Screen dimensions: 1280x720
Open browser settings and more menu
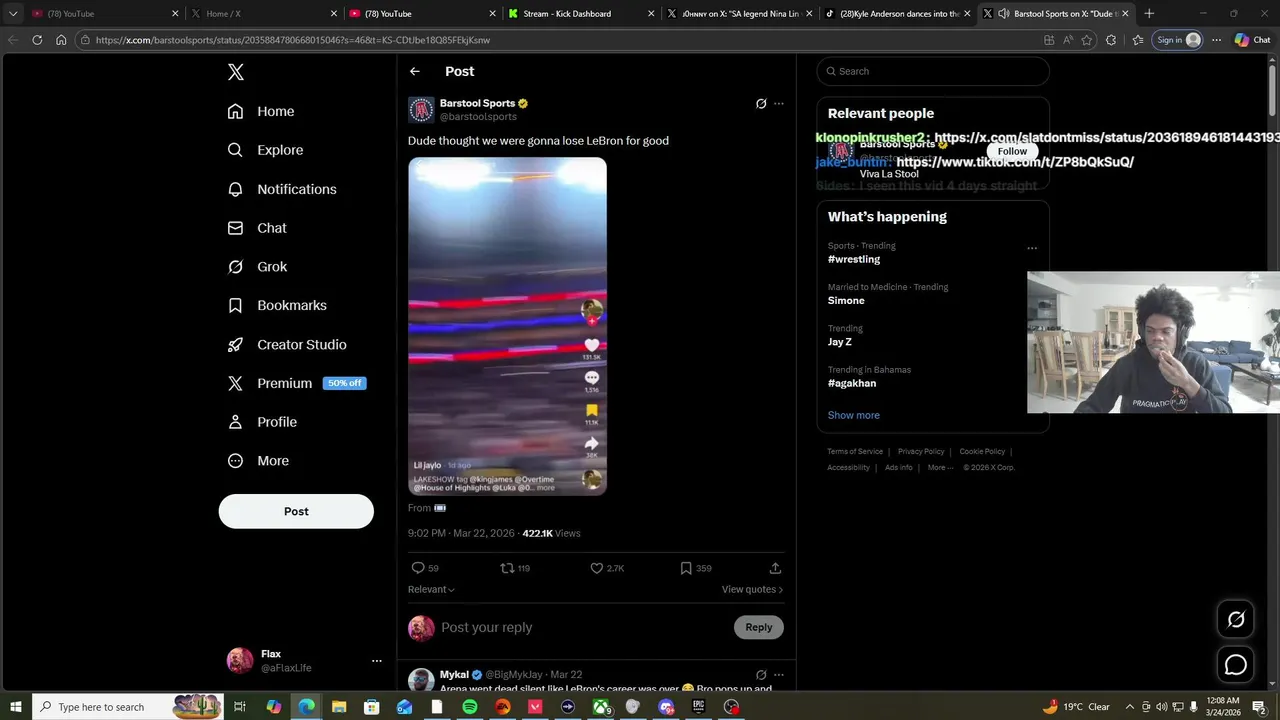point(1216,40)
